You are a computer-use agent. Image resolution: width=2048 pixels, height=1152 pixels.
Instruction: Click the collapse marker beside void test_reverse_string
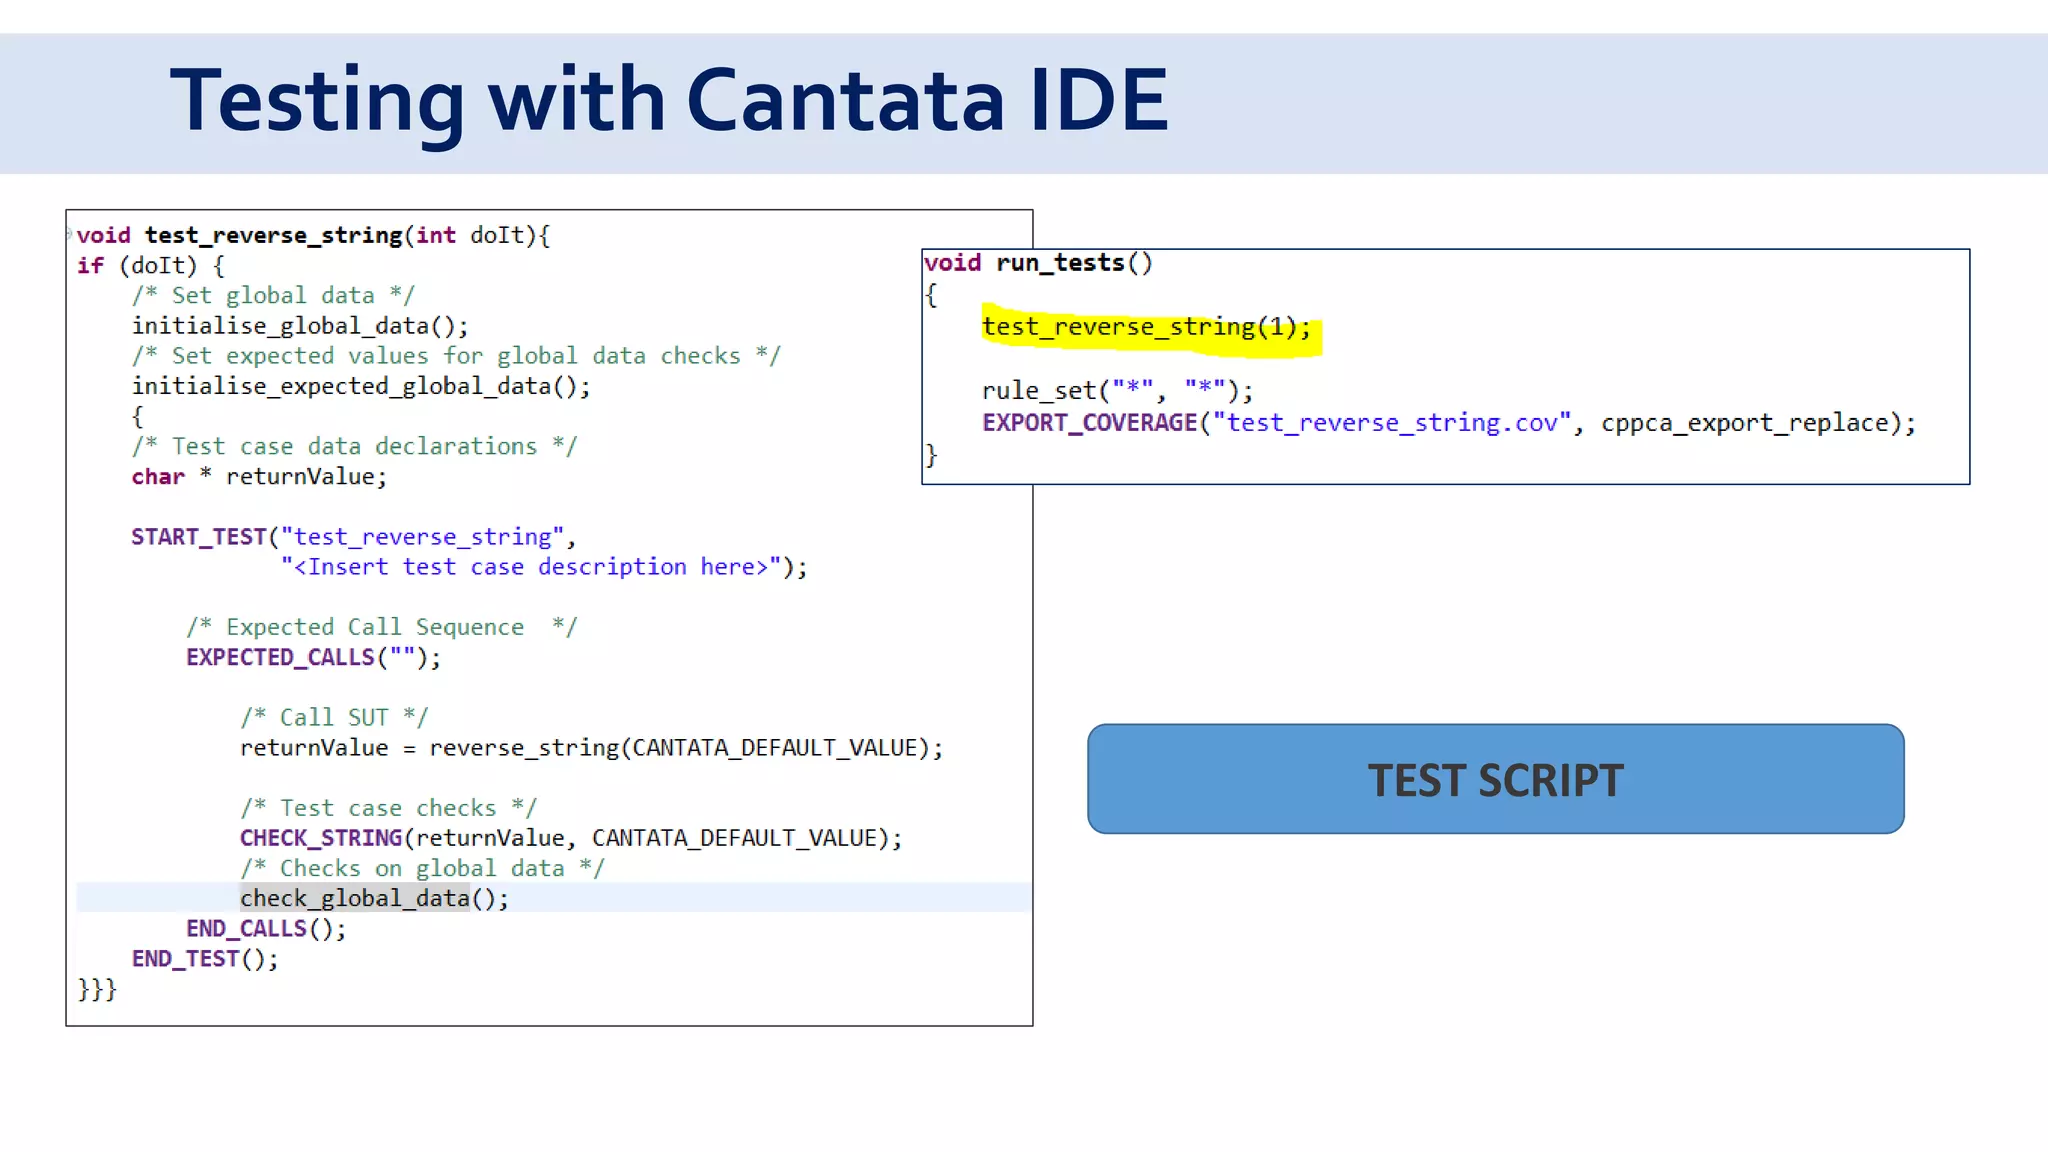(x=70, y=234)
